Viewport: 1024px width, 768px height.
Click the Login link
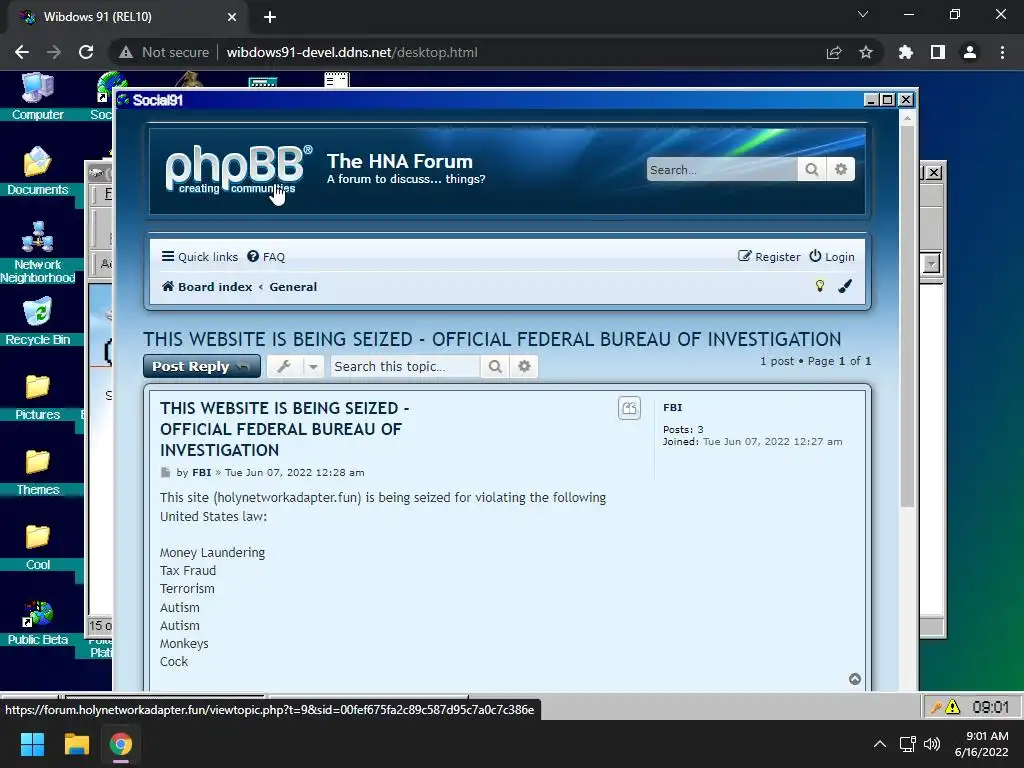(832, 257)
